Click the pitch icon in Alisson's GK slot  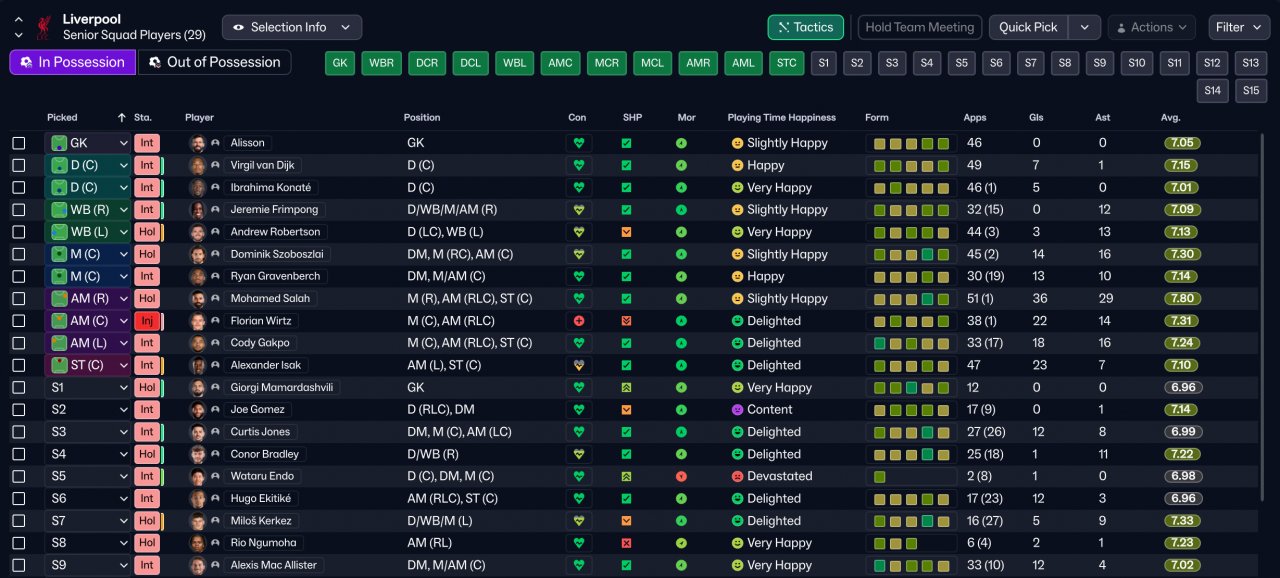click(59, 143)
